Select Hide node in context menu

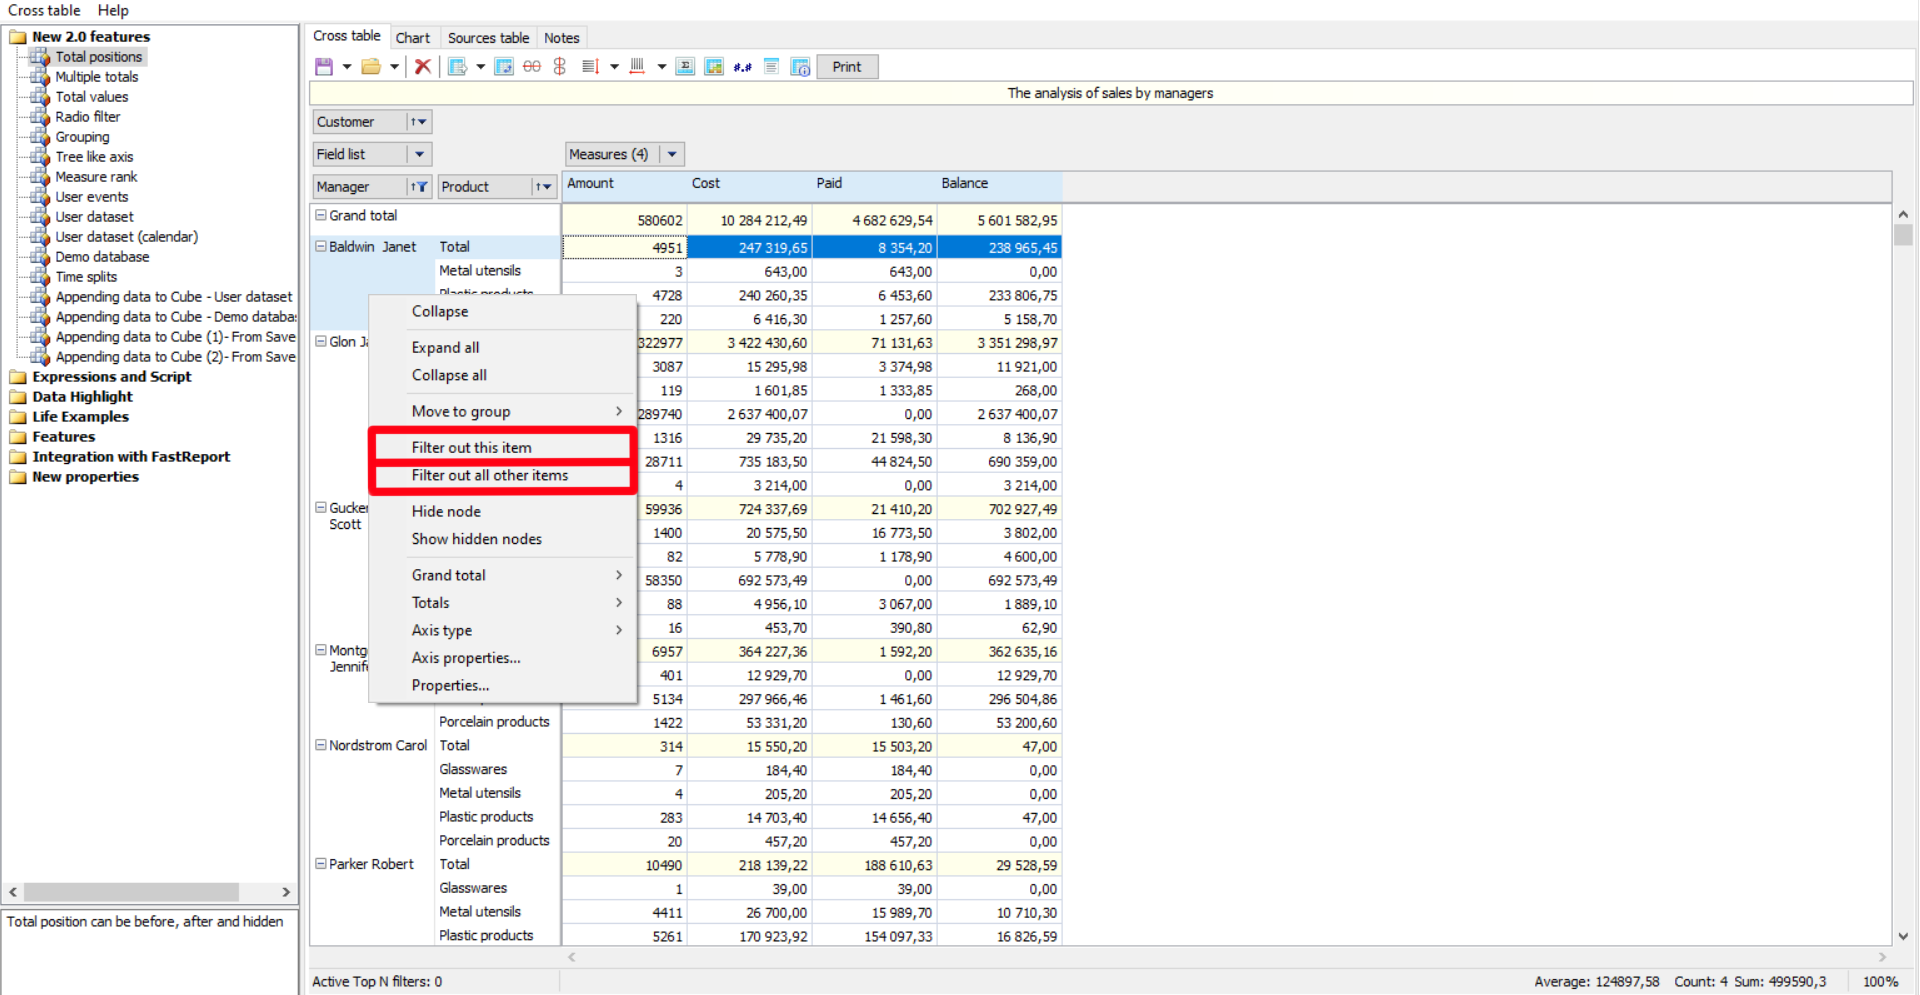tap(446, 511)
